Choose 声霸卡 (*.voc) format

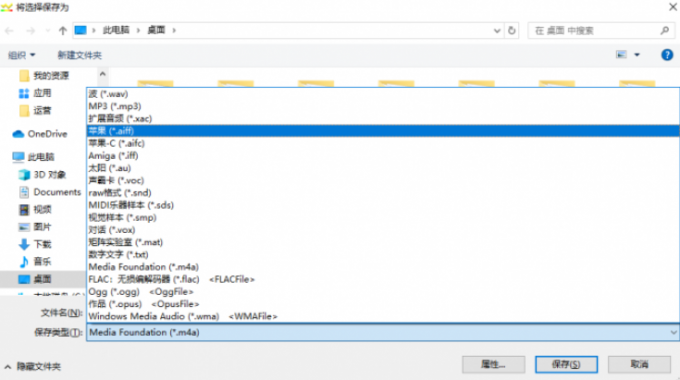click(383, 180)
